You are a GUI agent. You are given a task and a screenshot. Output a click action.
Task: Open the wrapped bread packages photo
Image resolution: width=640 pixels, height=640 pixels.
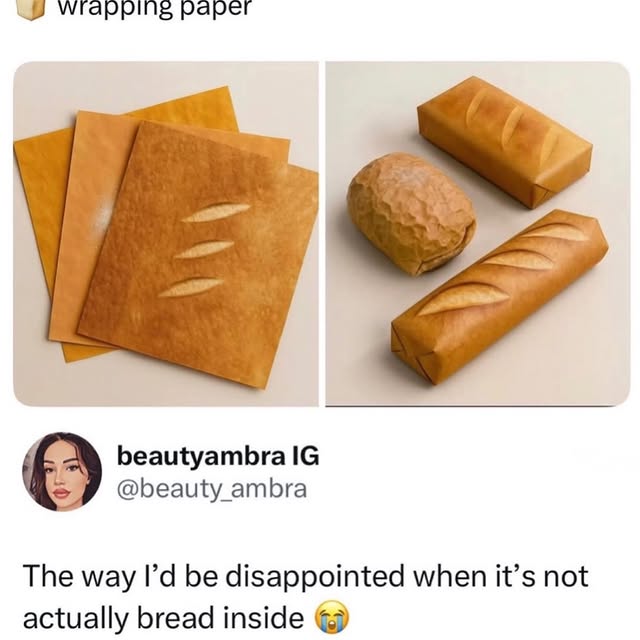tap(478, 234)
